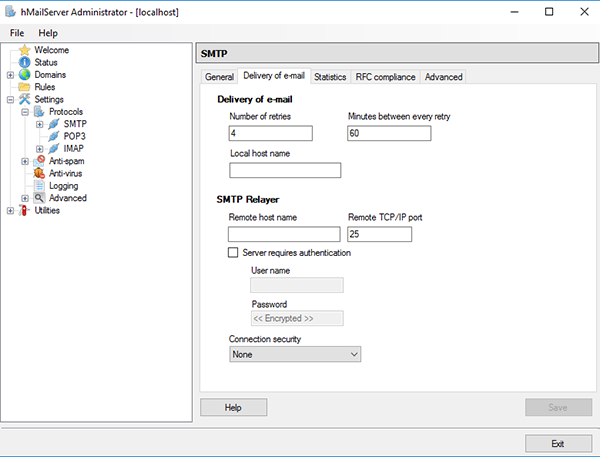This screenshot has width=600, height=457.
Task: Click the Help button below the panel
Action: click(x=233, y=408)
